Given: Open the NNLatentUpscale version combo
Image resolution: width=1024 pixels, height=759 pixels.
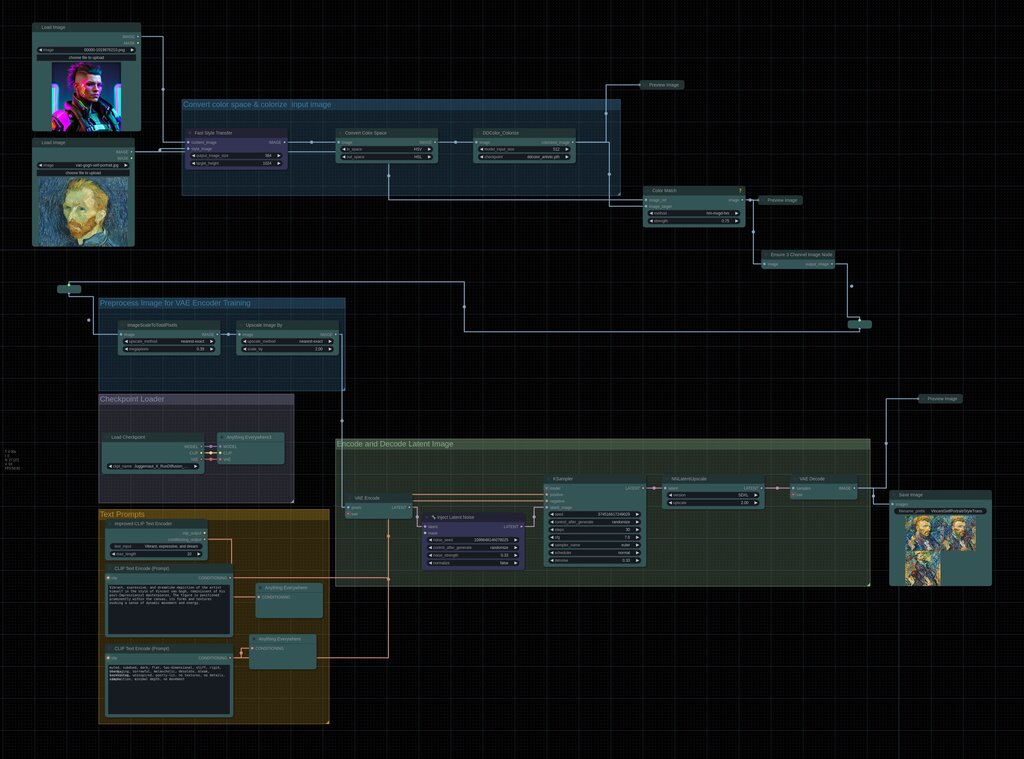Looking at the screenshot, I should pos(712,495).
